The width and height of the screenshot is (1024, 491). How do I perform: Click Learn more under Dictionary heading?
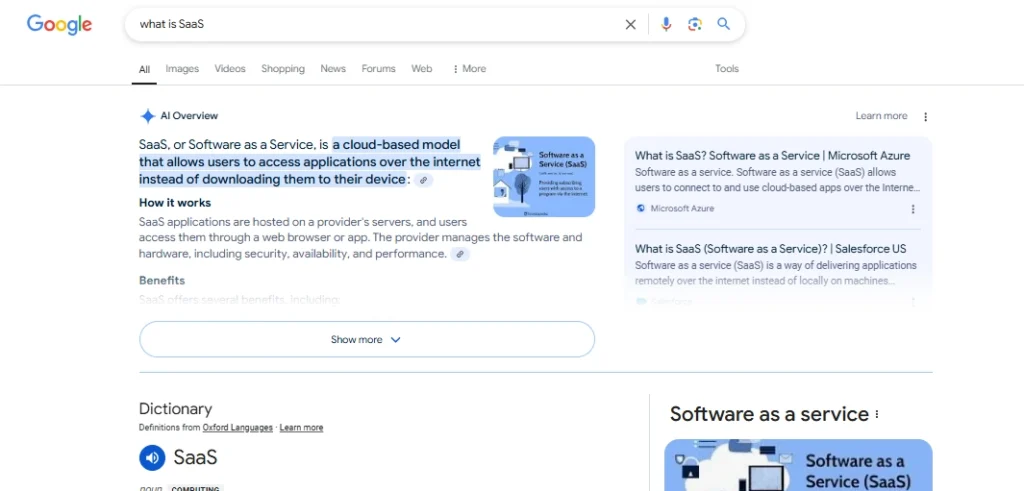(x=302, y=428)
